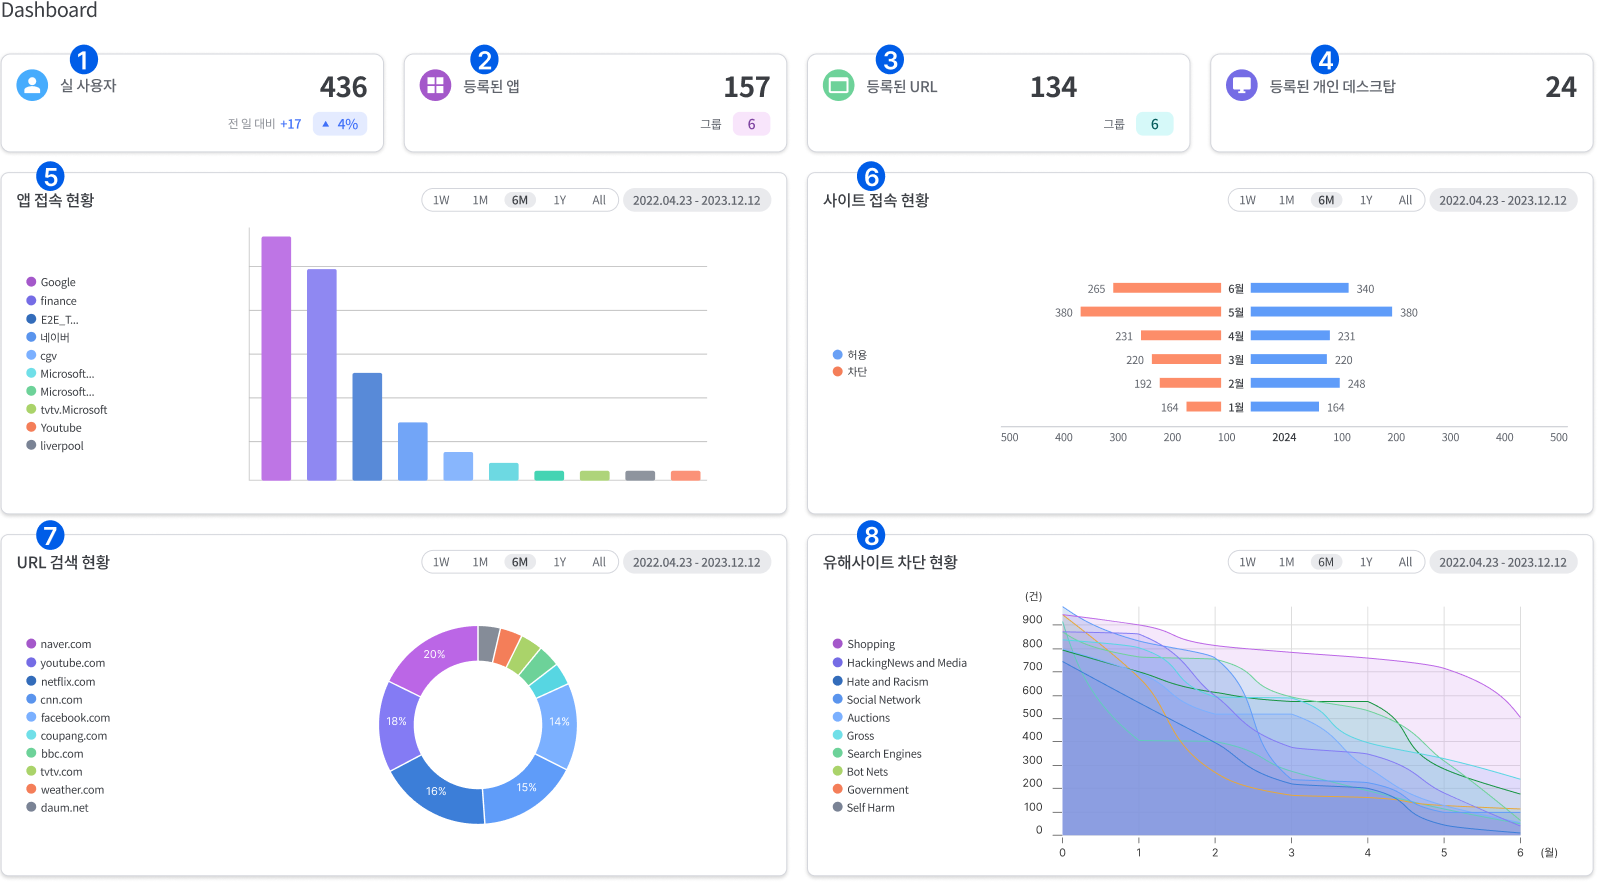Select 6M range in site access chart
This screenshot has height=884, width=1606.
pos(1326,200)
